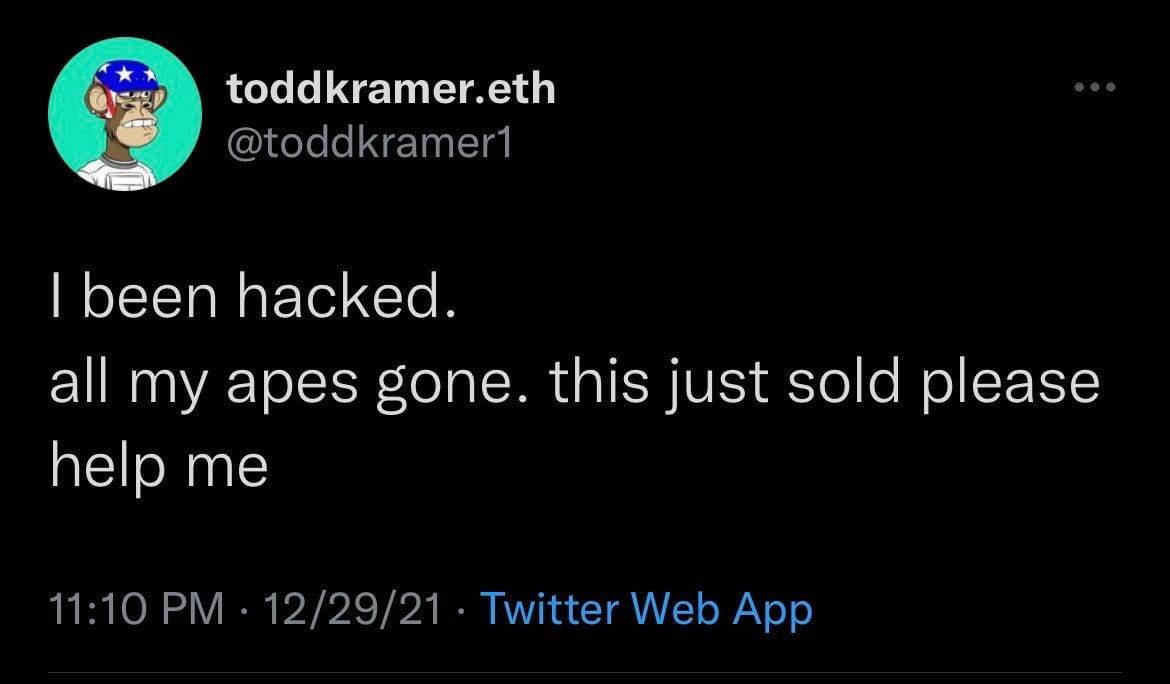Open the Twitter Web App source link
This screenshot has height=684, width=1170.
point(645,607)
